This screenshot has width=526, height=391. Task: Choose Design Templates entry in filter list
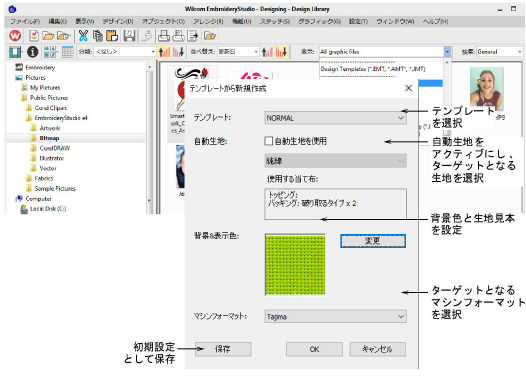(x=373, y=69)
